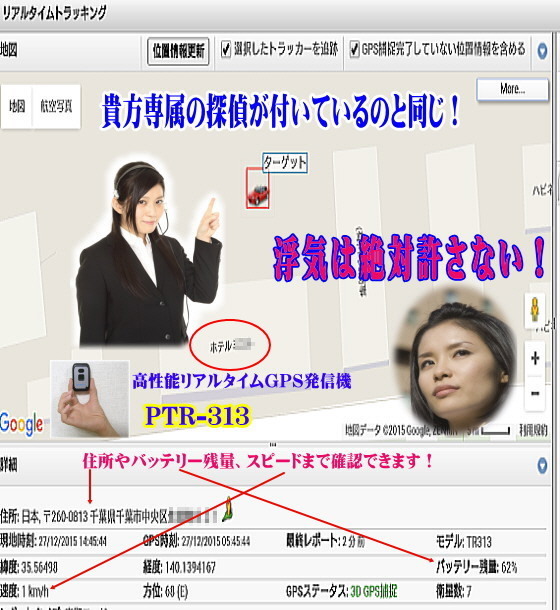Click the GPS device thumbnail photo

pyautogui.click(x=90, y=399)
